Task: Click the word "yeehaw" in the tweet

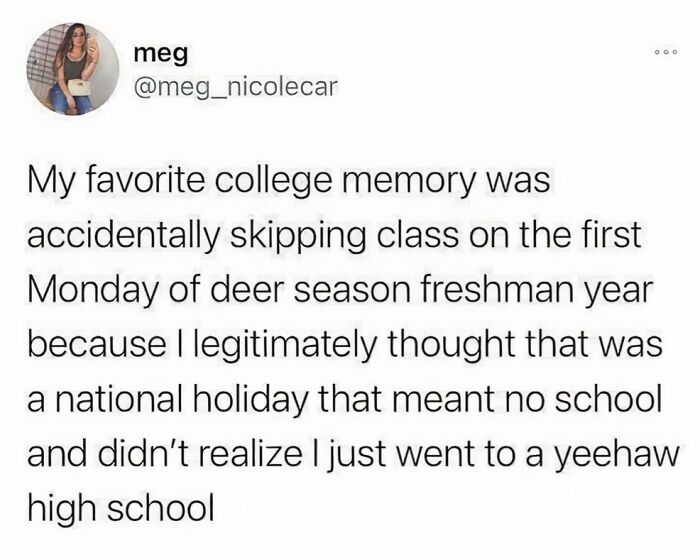Action: coord(619,454)
